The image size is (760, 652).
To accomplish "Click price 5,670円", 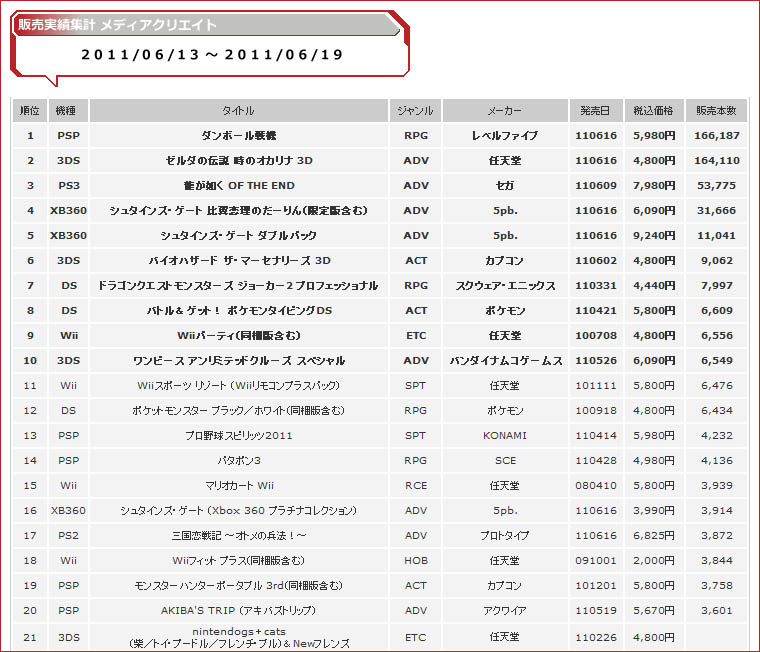I will [654, 611].
